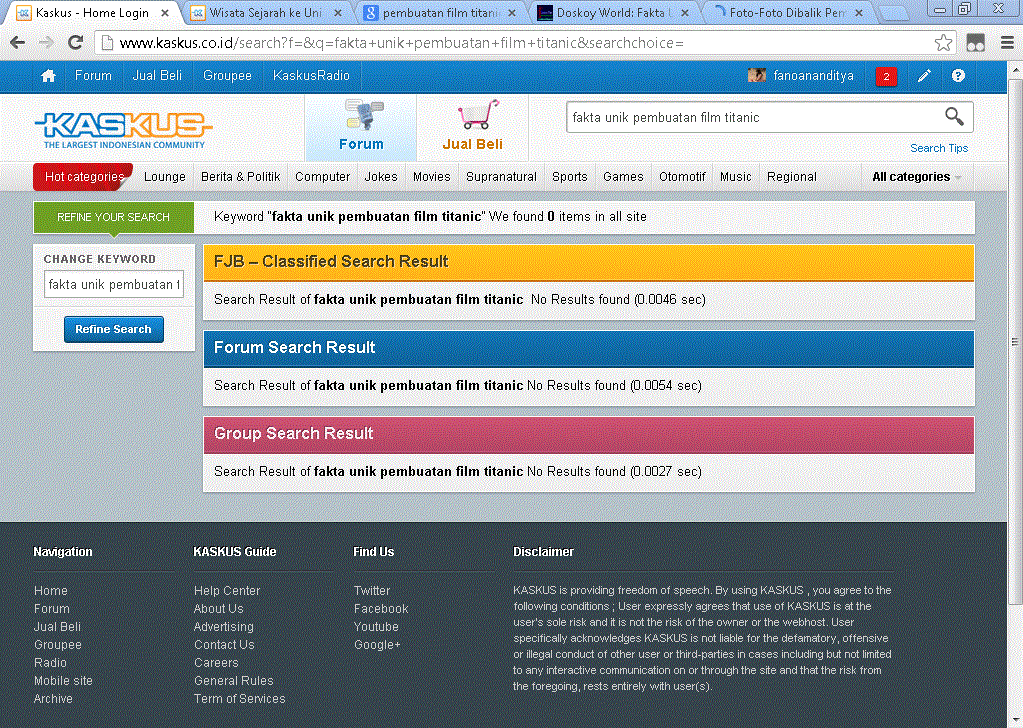This screenshot has width=1023, height=728.
Task: Open the Regional category
Action: coord(791,177)
